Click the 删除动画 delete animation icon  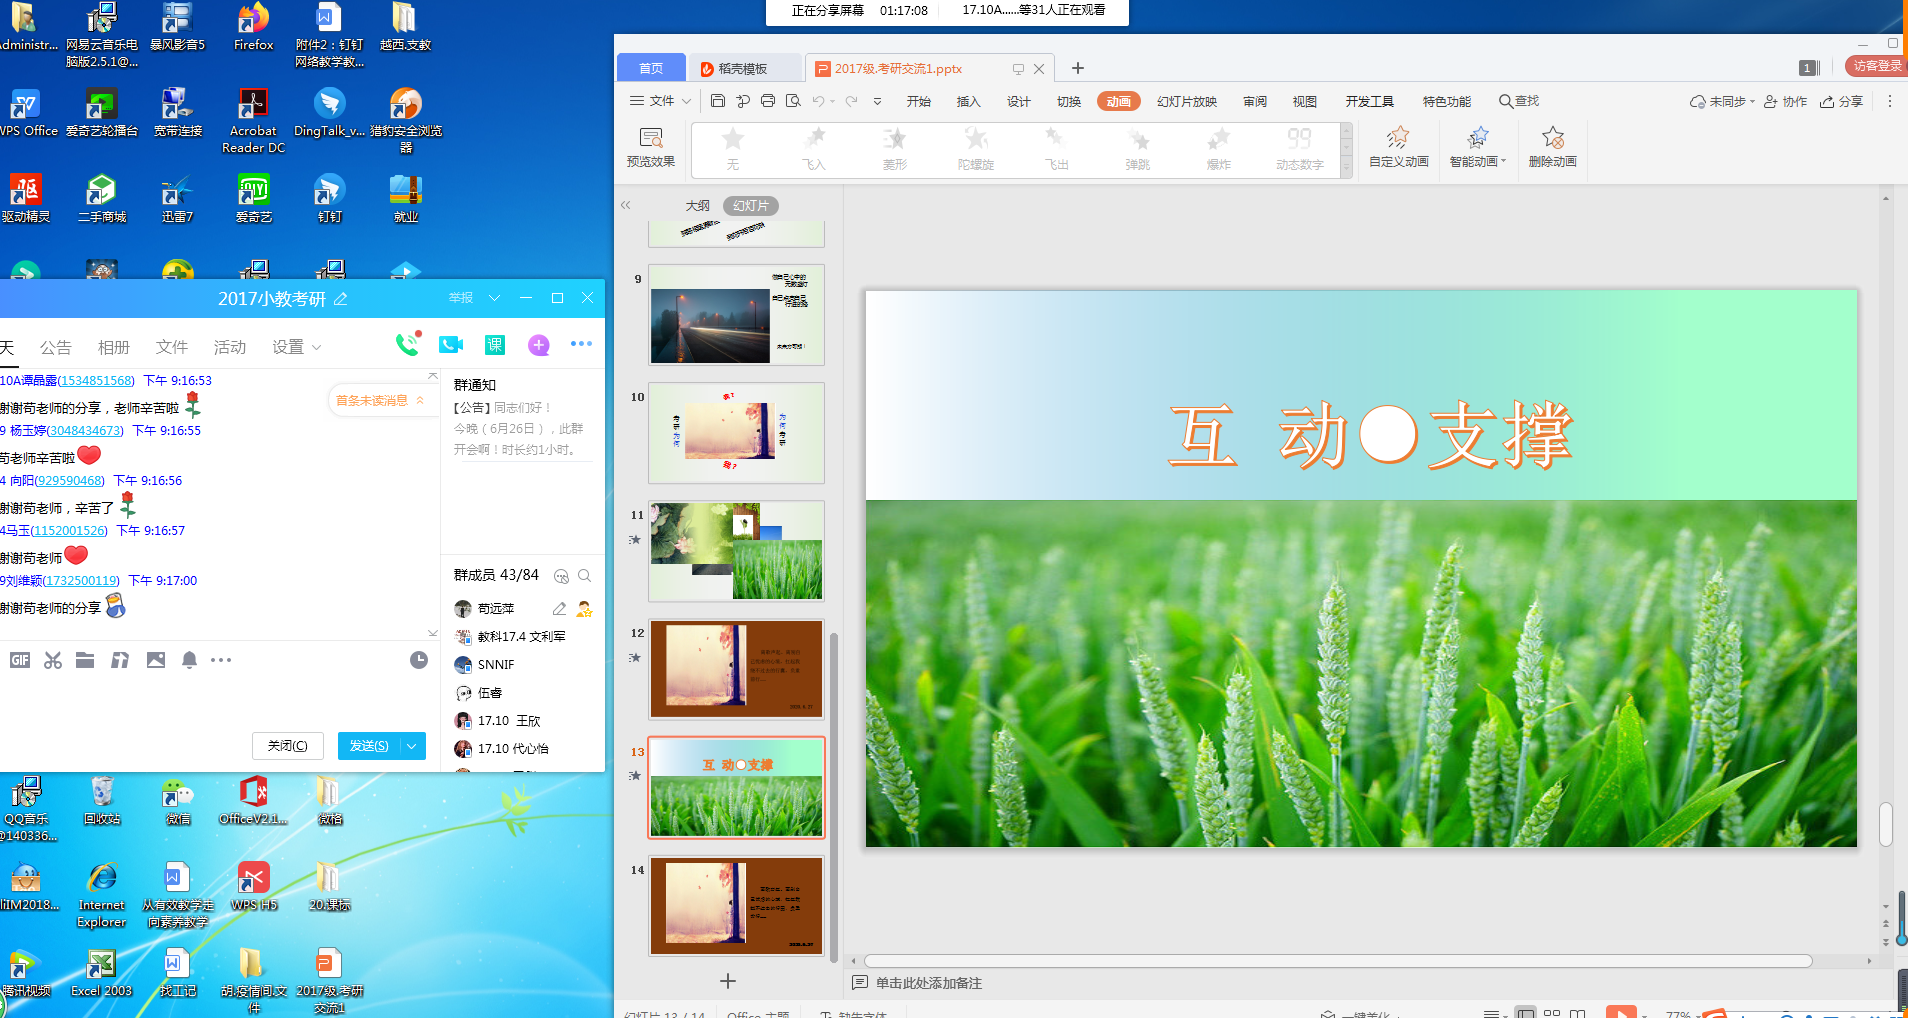1552,146
